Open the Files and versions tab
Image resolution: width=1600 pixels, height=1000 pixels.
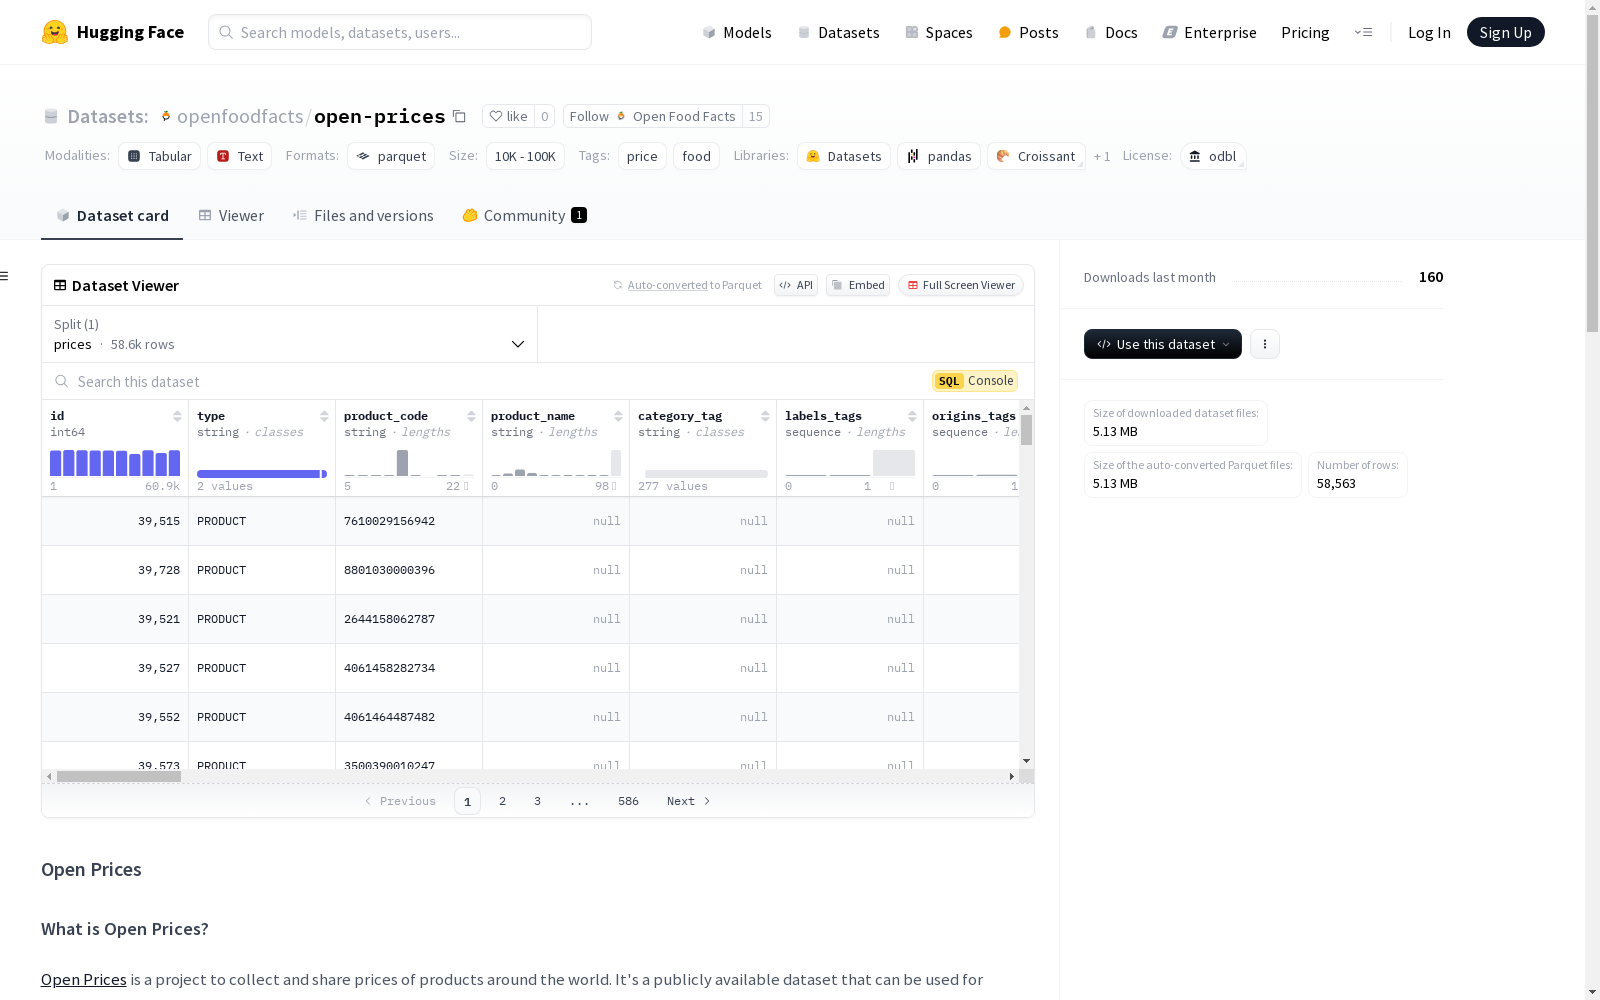(363, 216)
